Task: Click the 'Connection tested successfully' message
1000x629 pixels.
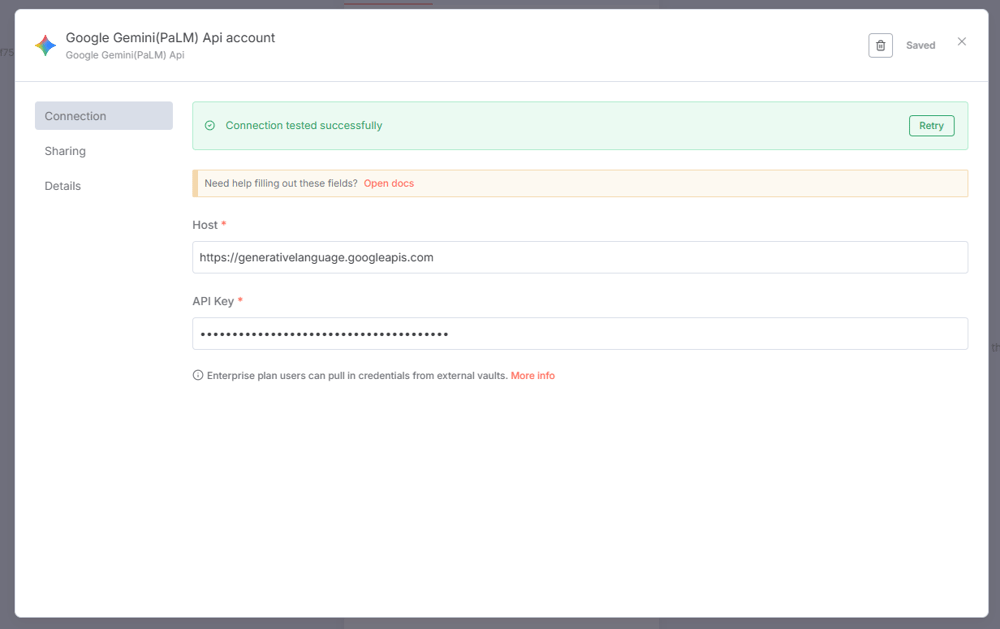Action: click(304, 126)
